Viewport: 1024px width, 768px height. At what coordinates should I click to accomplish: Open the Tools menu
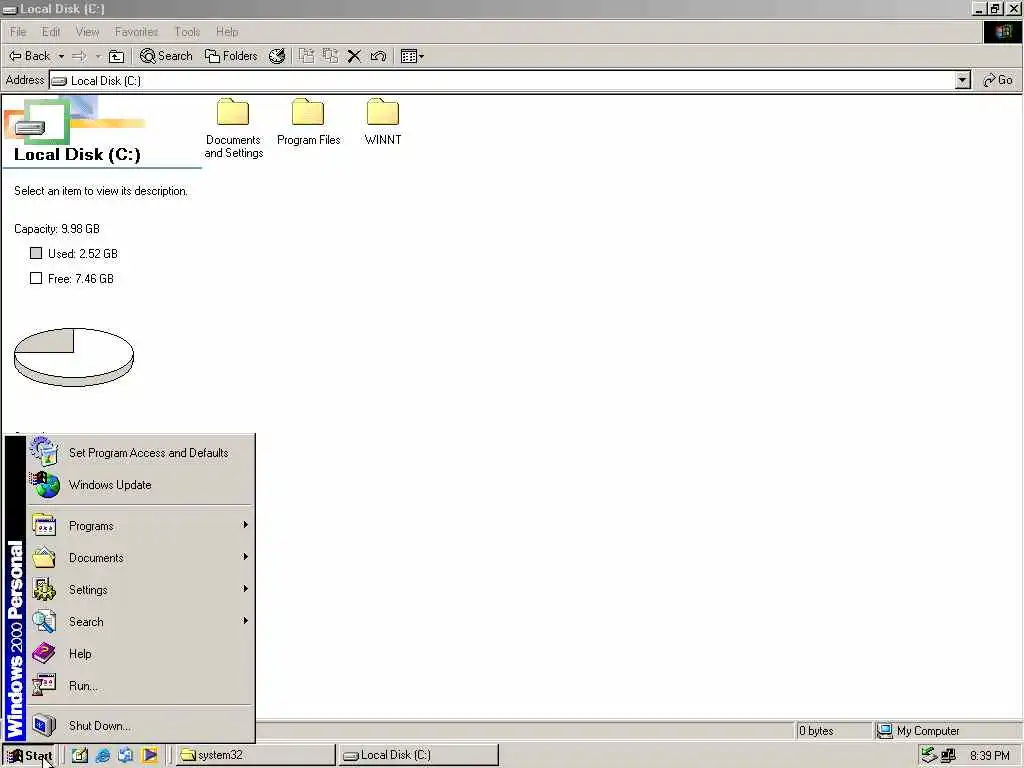pos(187,32)
